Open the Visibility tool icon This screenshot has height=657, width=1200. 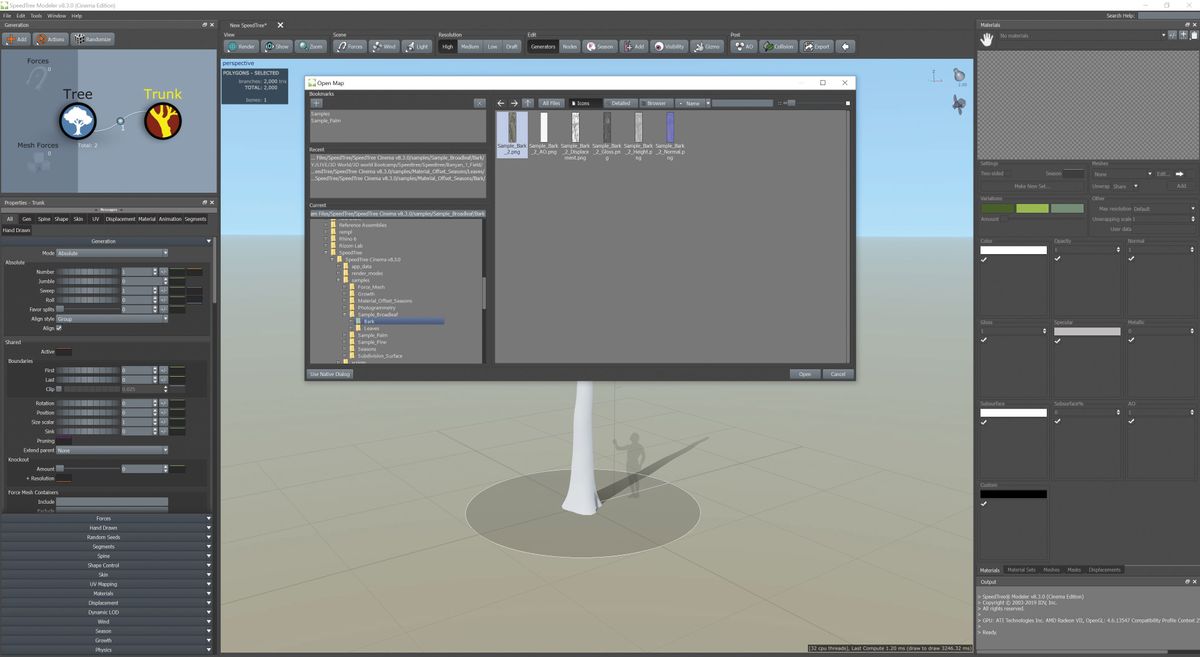click(668, 46)
